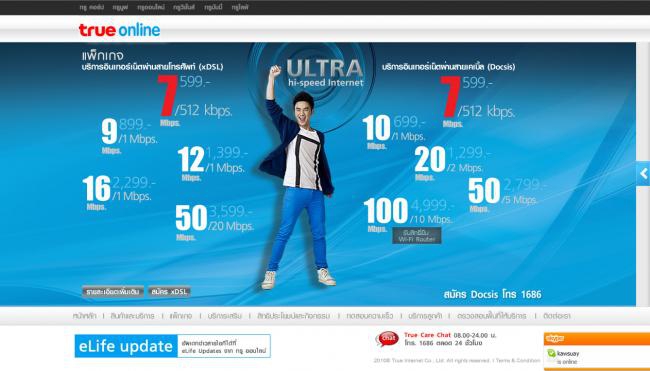The width and height of the screenshot is (650, 371).
Task: Open the first top-bar link ทรู คอร์ป
Action: click(x=92, y=7)
